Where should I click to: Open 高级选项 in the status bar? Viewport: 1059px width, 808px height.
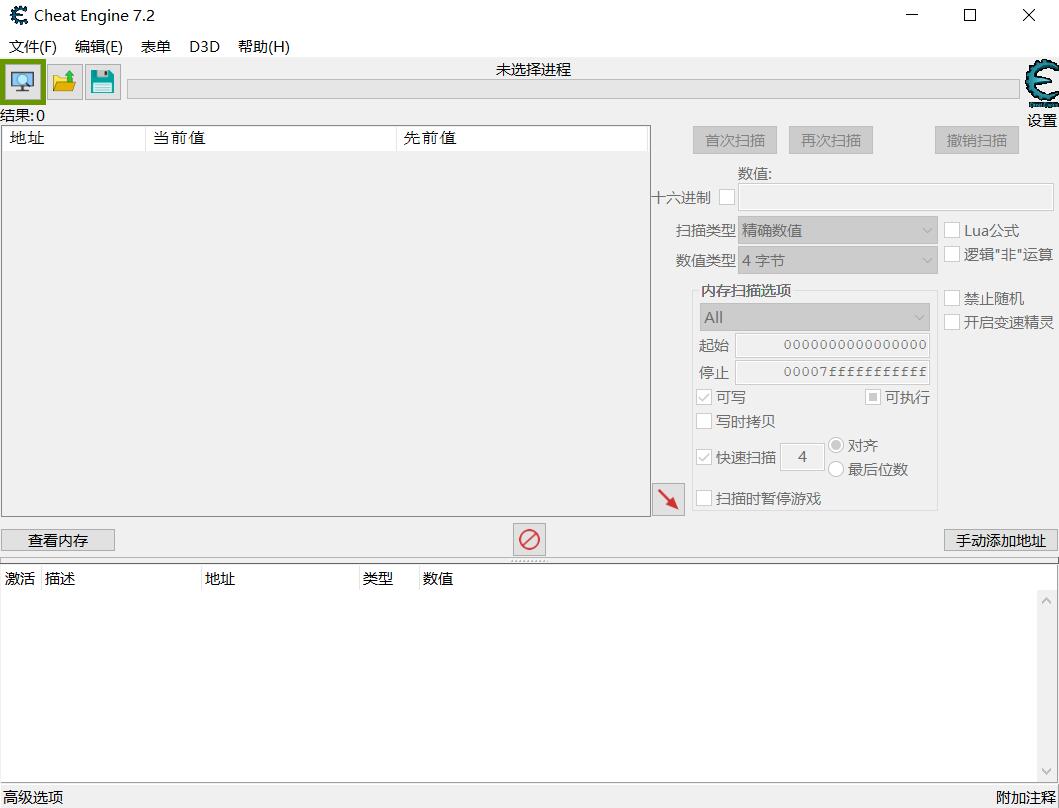click(33, 797)
